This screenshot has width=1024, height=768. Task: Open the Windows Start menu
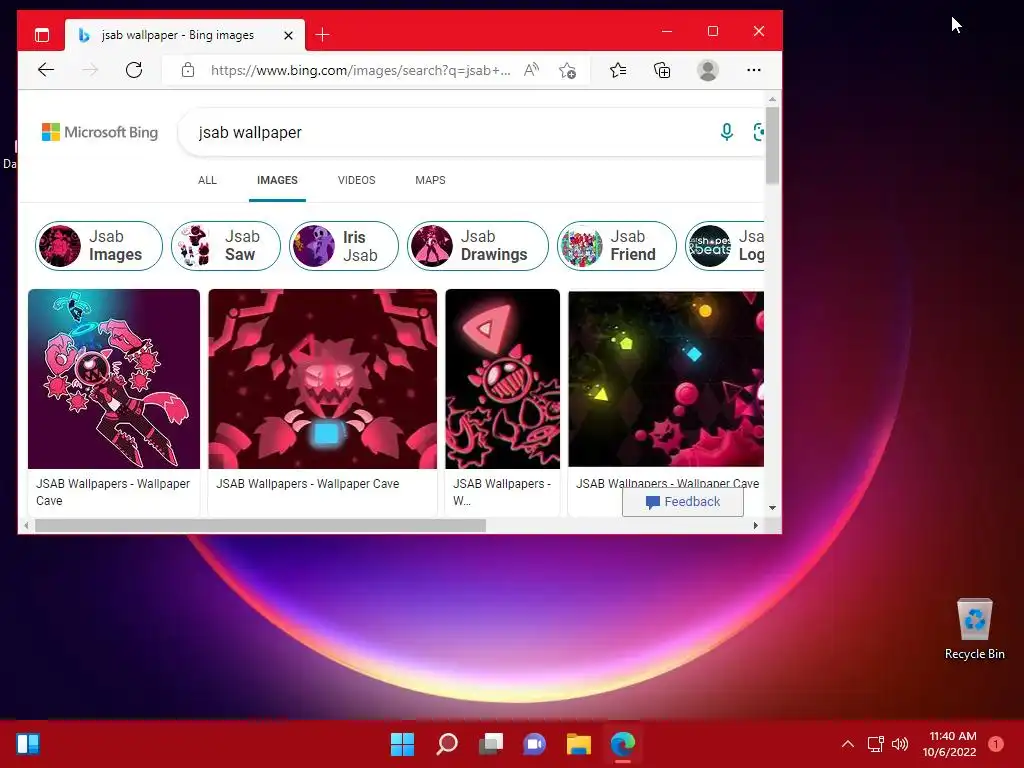coord(402,744)
